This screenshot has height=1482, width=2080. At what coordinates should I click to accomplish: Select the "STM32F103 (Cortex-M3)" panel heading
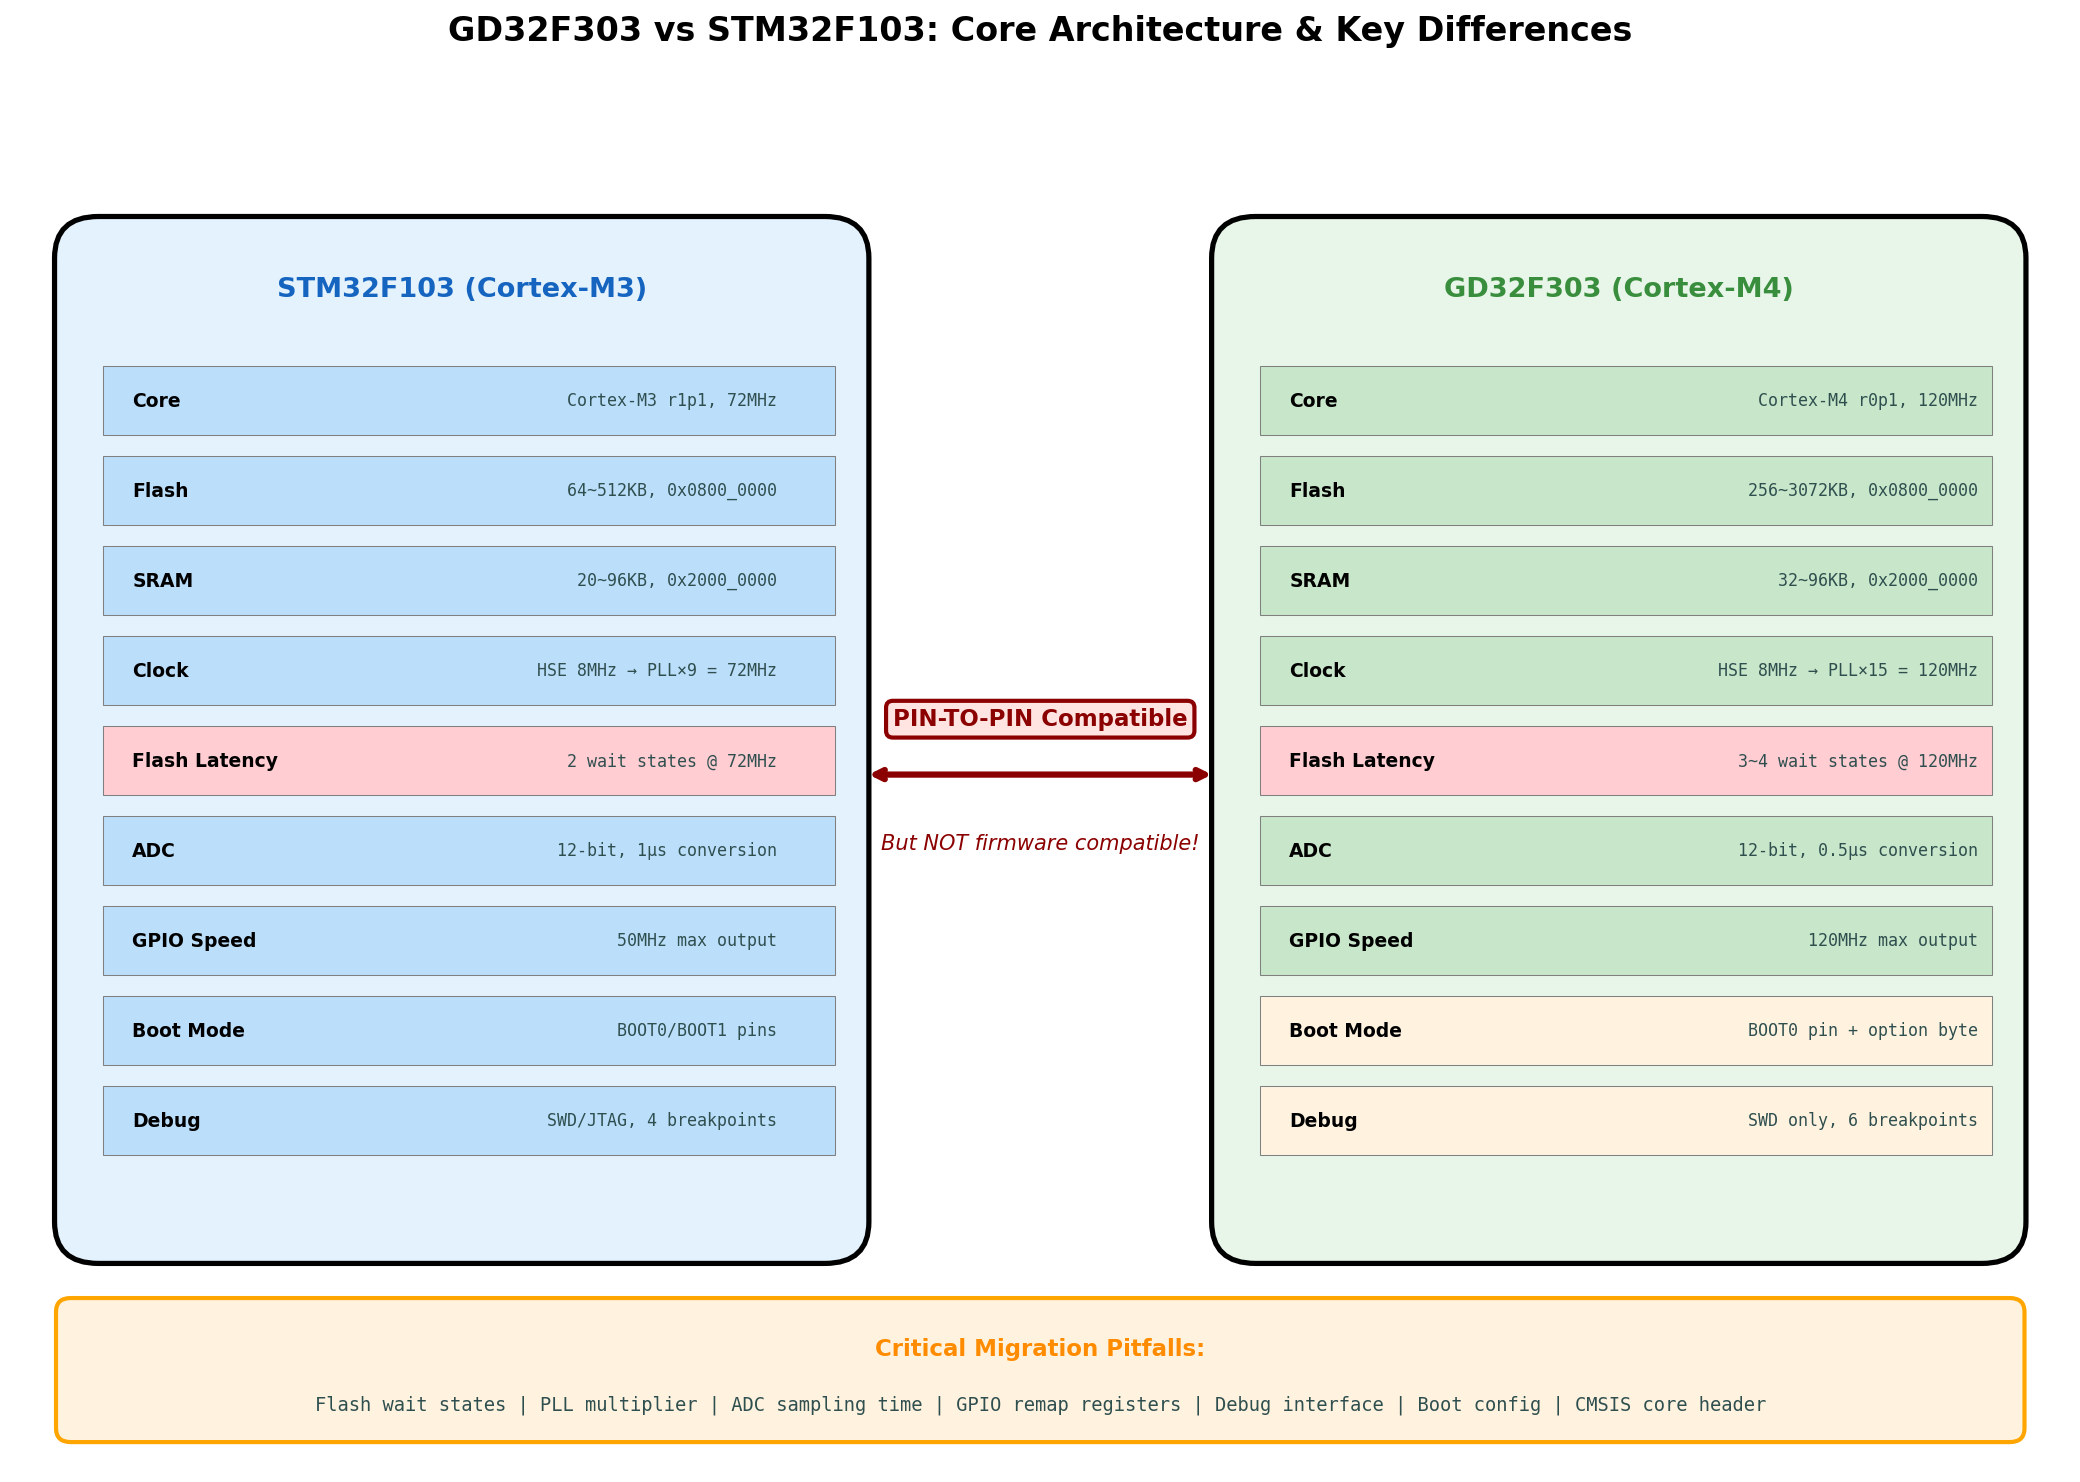462,288
